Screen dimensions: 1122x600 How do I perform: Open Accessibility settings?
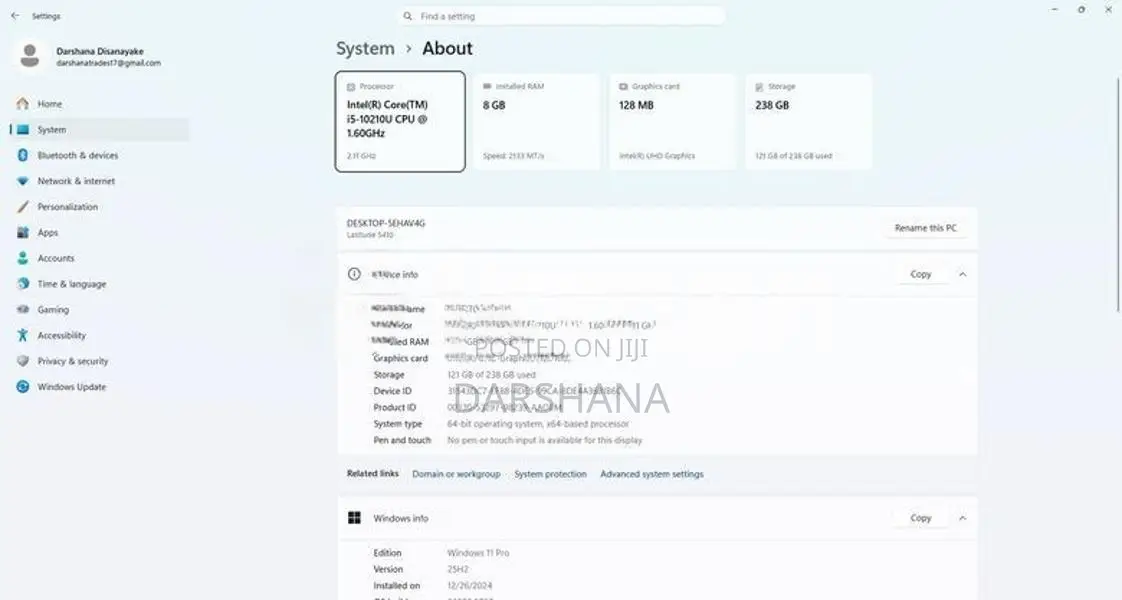pos(100,335)
